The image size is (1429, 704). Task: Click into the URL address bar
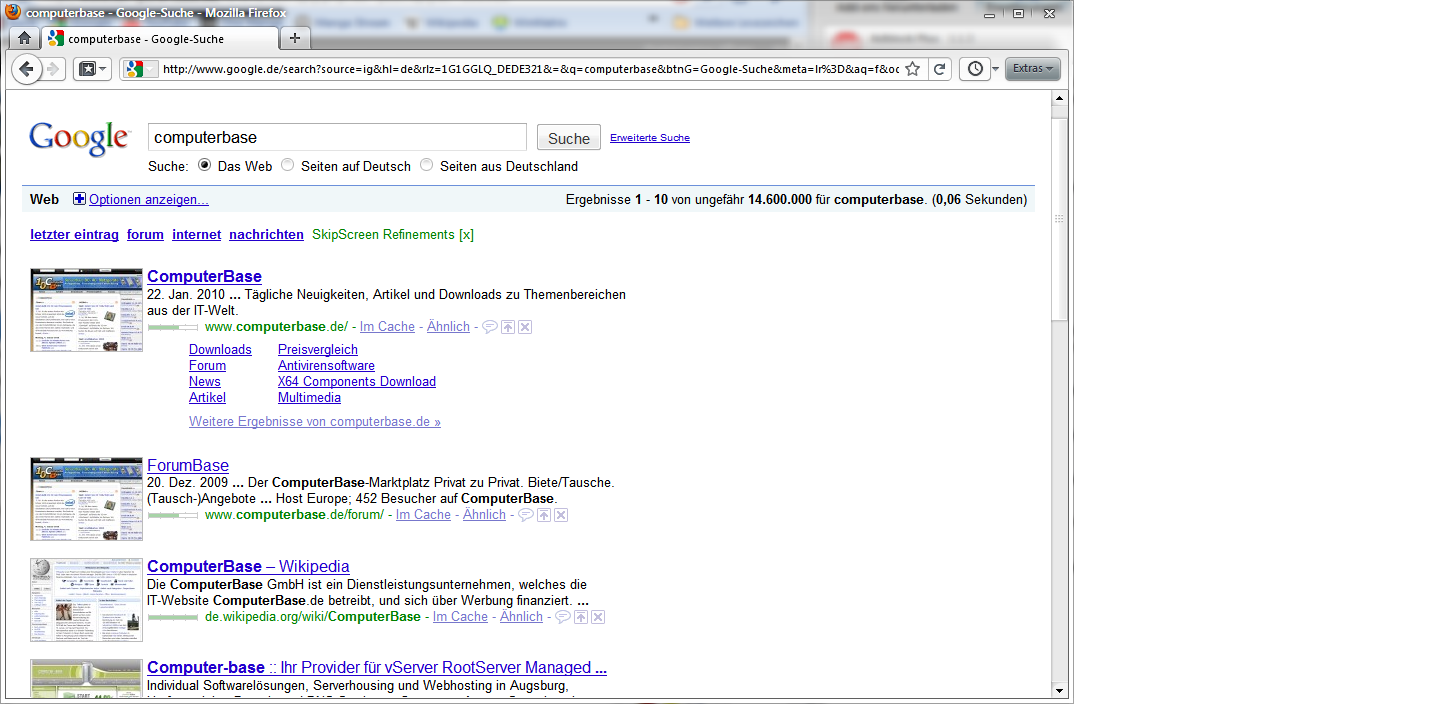tap(530, 69)
